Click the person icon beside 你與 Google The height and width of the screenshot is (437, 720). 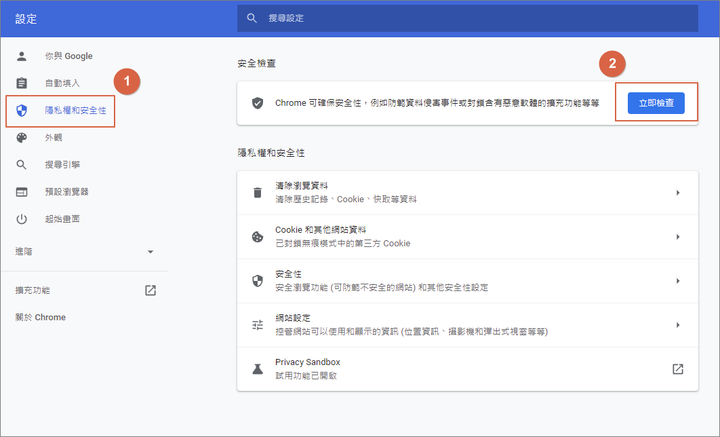coord(22,55)
